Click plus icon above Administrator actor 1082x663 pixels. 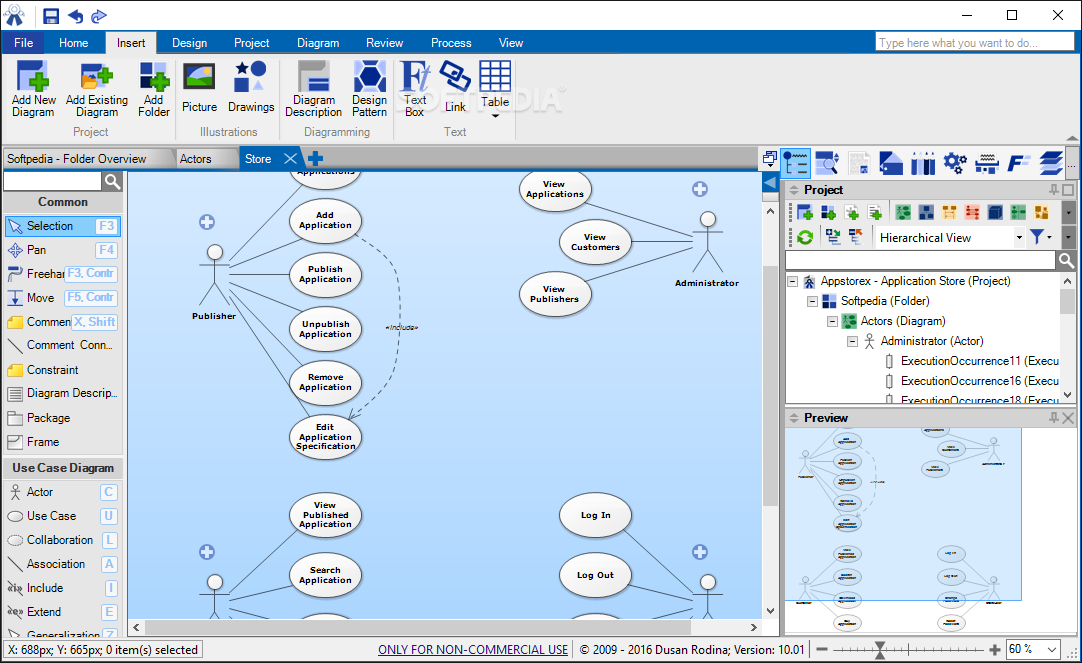pos(700,189)
